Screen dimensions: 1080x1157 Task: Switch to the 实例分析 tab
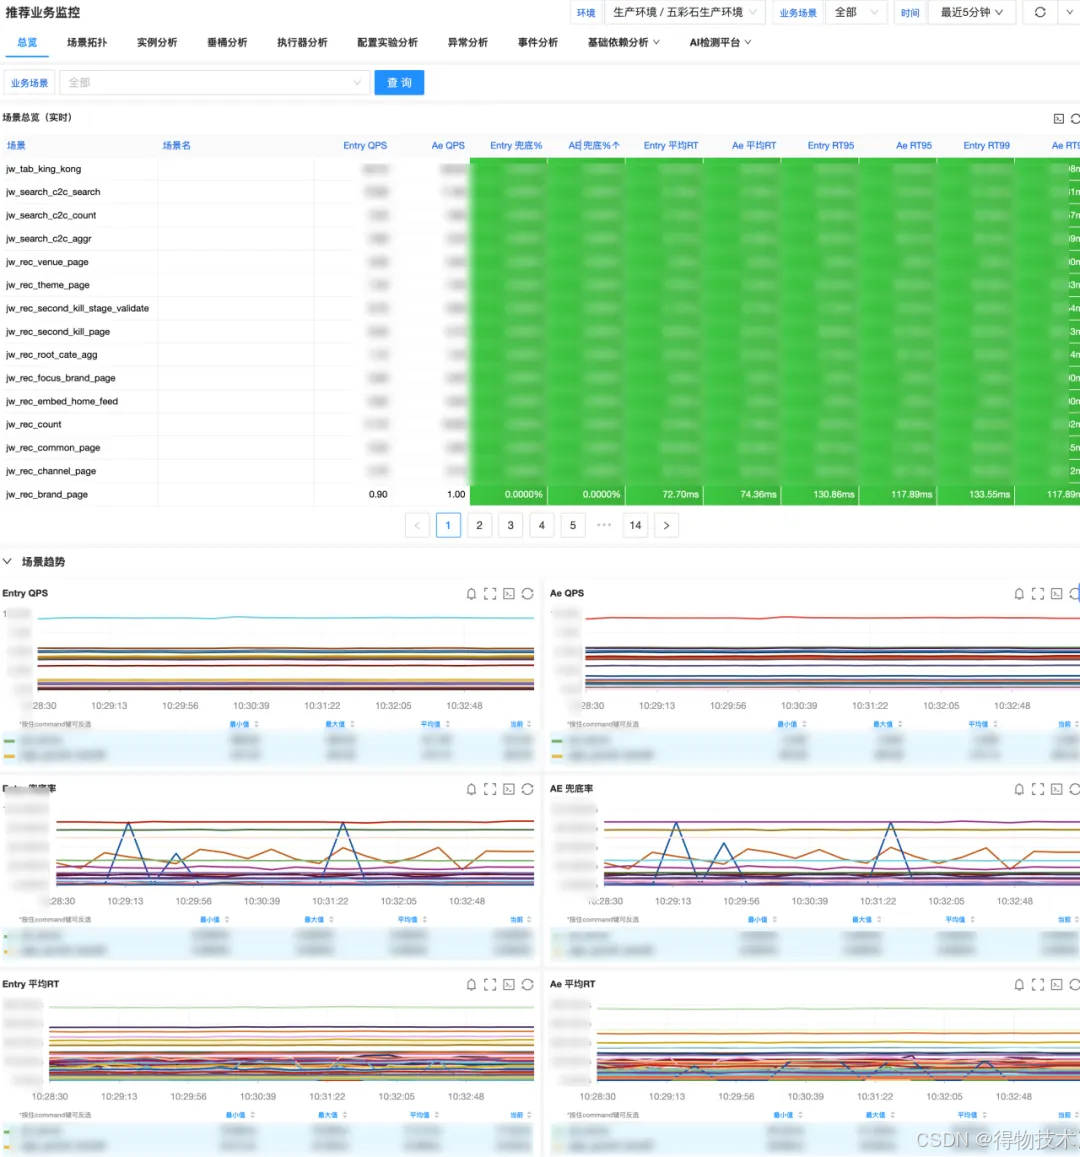point(157,43)
